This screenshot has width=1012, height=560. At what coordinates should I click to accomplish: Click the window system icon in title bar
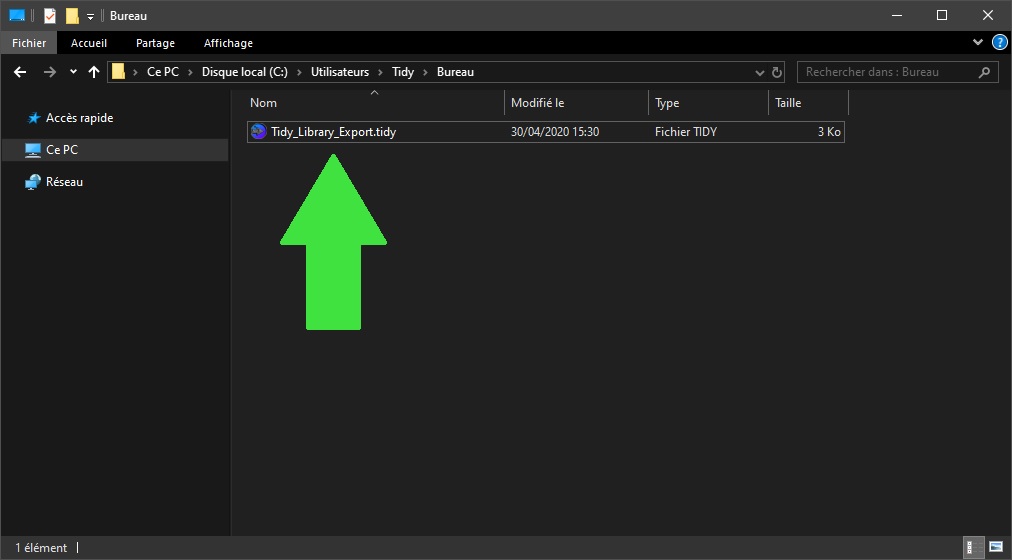17,15
